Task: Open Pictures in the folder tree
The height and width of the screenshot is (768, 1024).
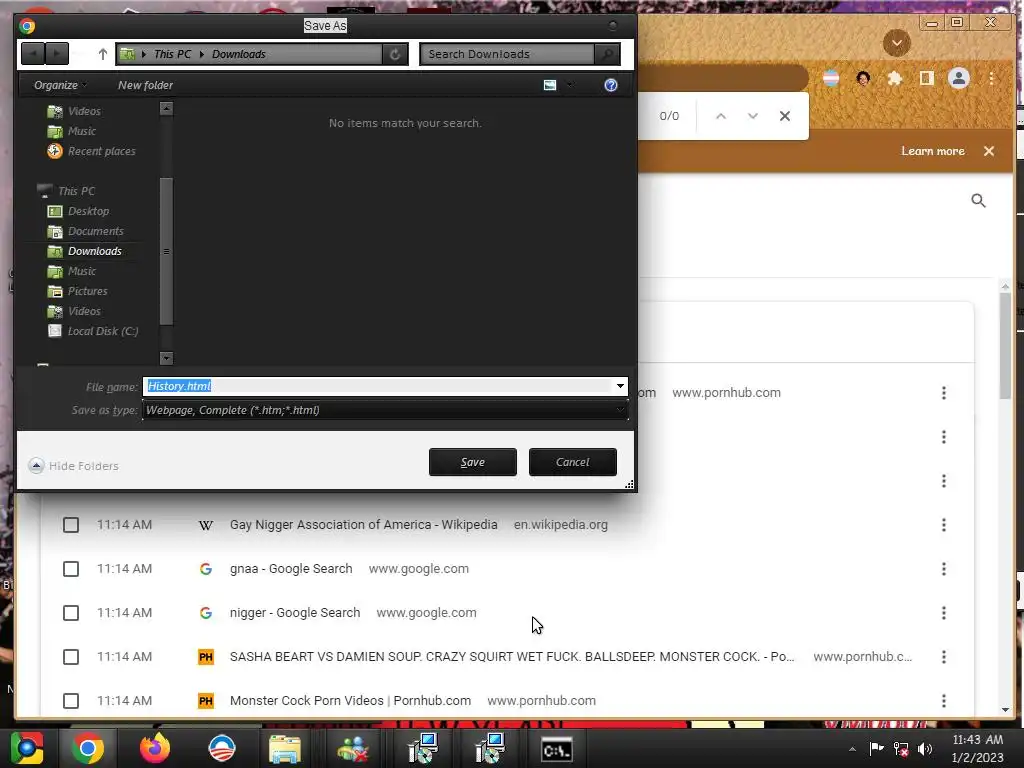Action: click(78, 291)
